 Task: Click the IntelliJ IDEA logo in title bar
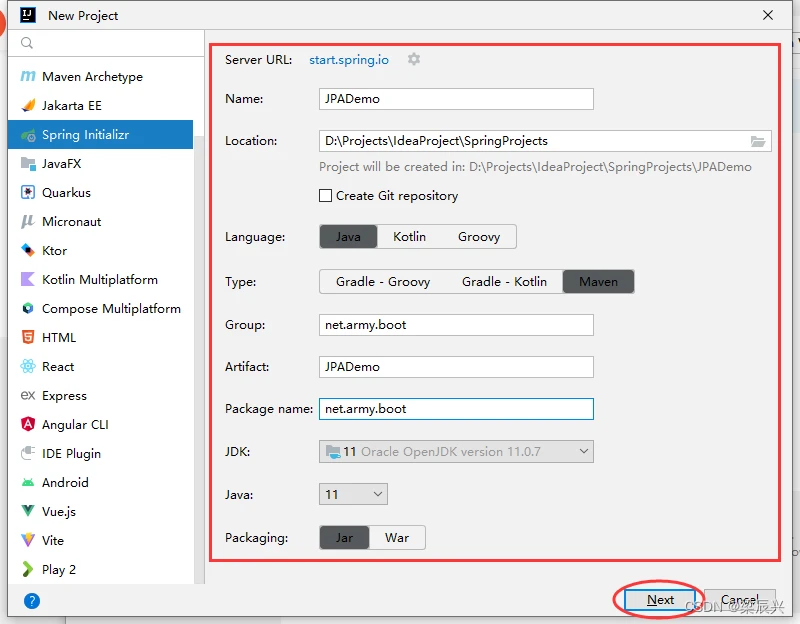coord(28,15)
